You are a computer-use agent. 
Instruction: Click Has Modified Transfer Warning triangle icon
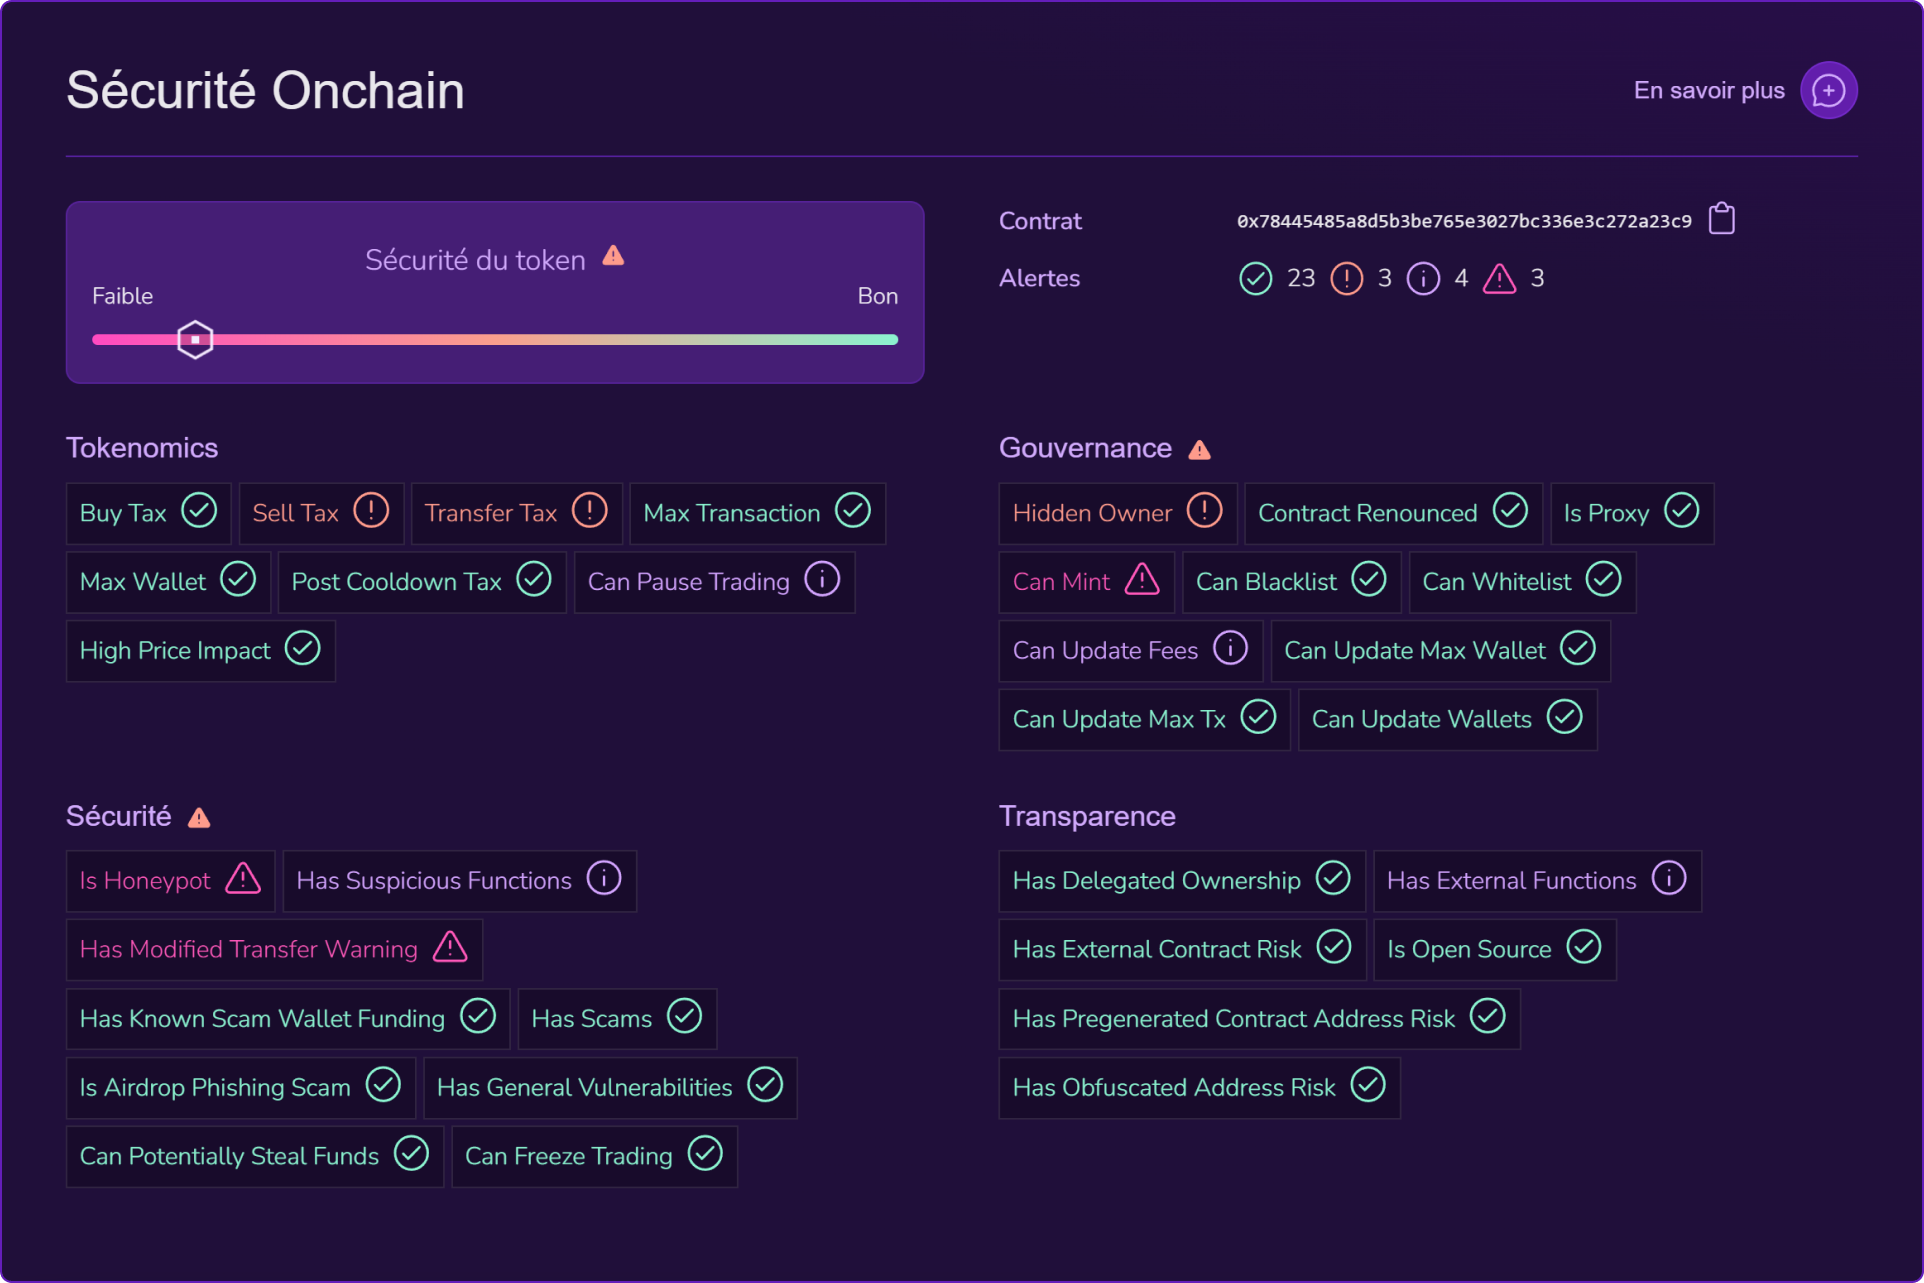(450, 948)
